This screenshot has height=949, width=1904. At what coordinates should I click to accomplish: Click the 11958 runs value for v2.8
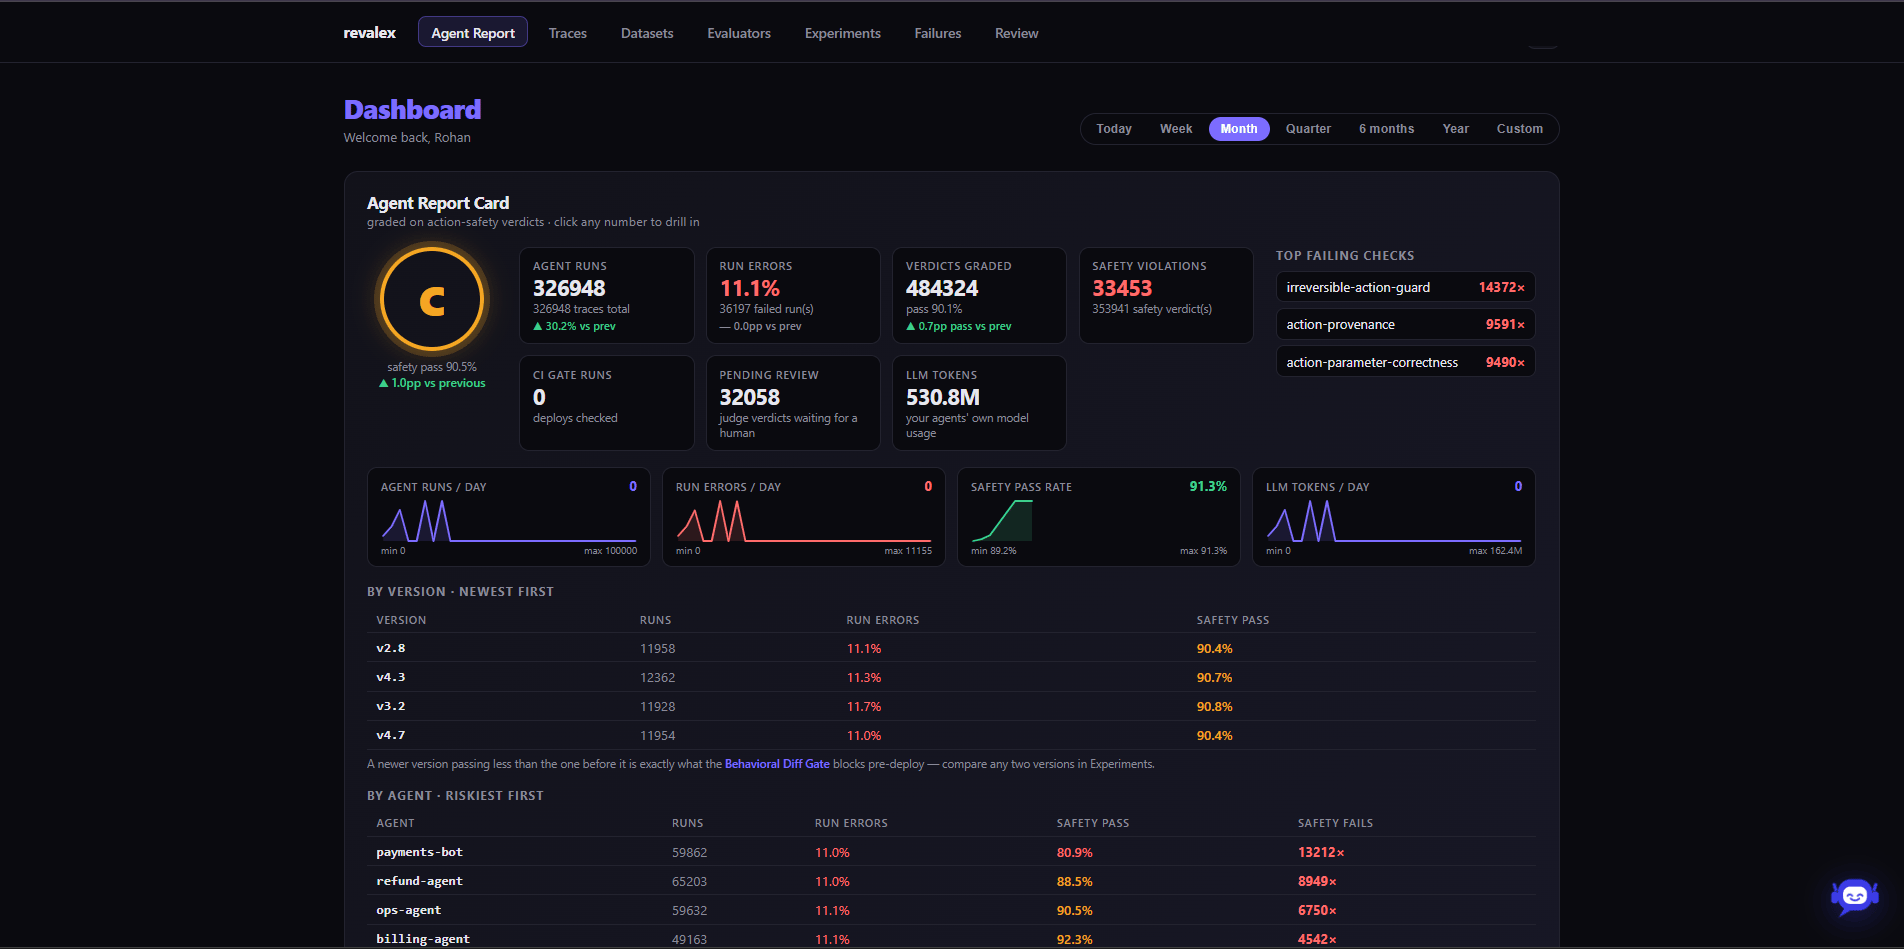click(658, 649)
